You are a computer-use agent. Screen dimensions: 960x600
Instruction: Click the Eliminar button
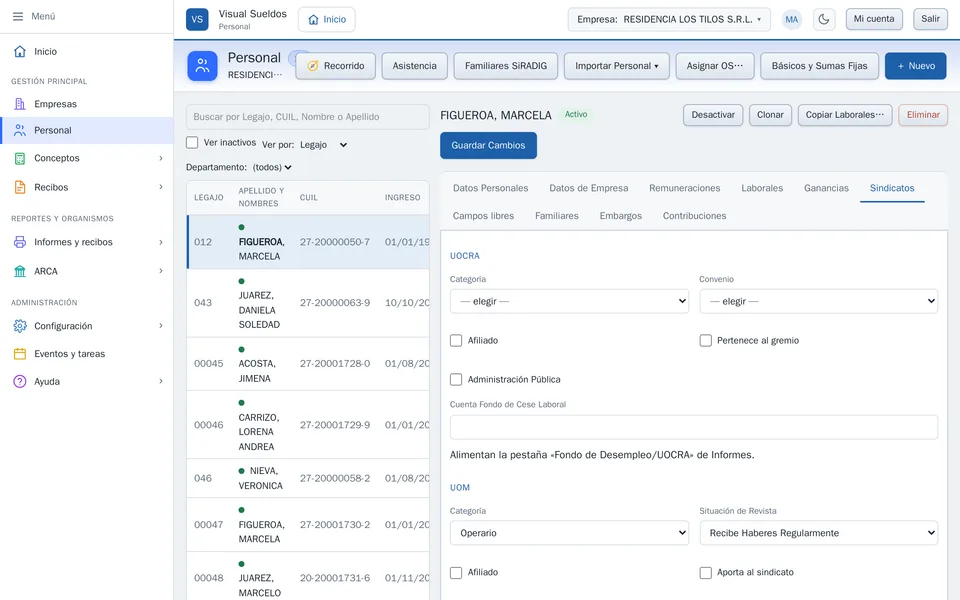(923, 115)
